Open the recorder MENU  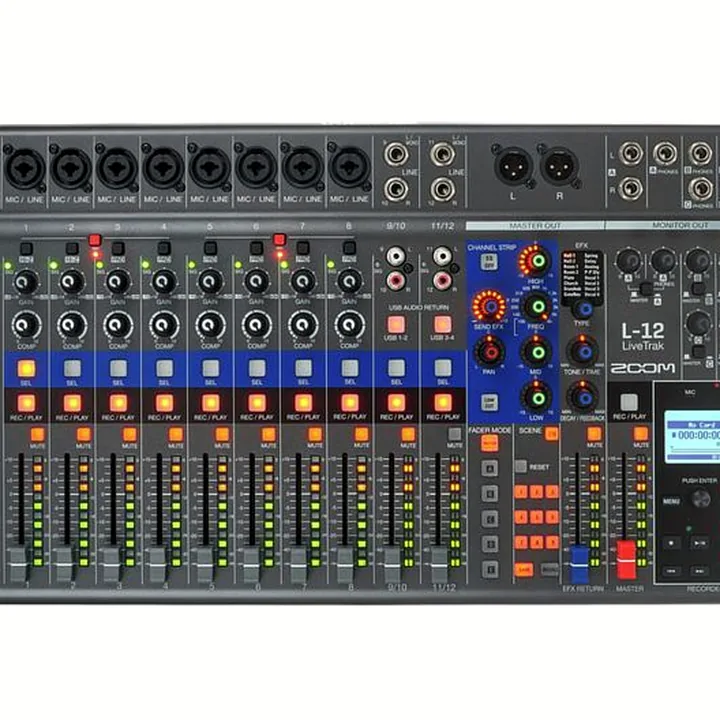(x=671, y=501)
